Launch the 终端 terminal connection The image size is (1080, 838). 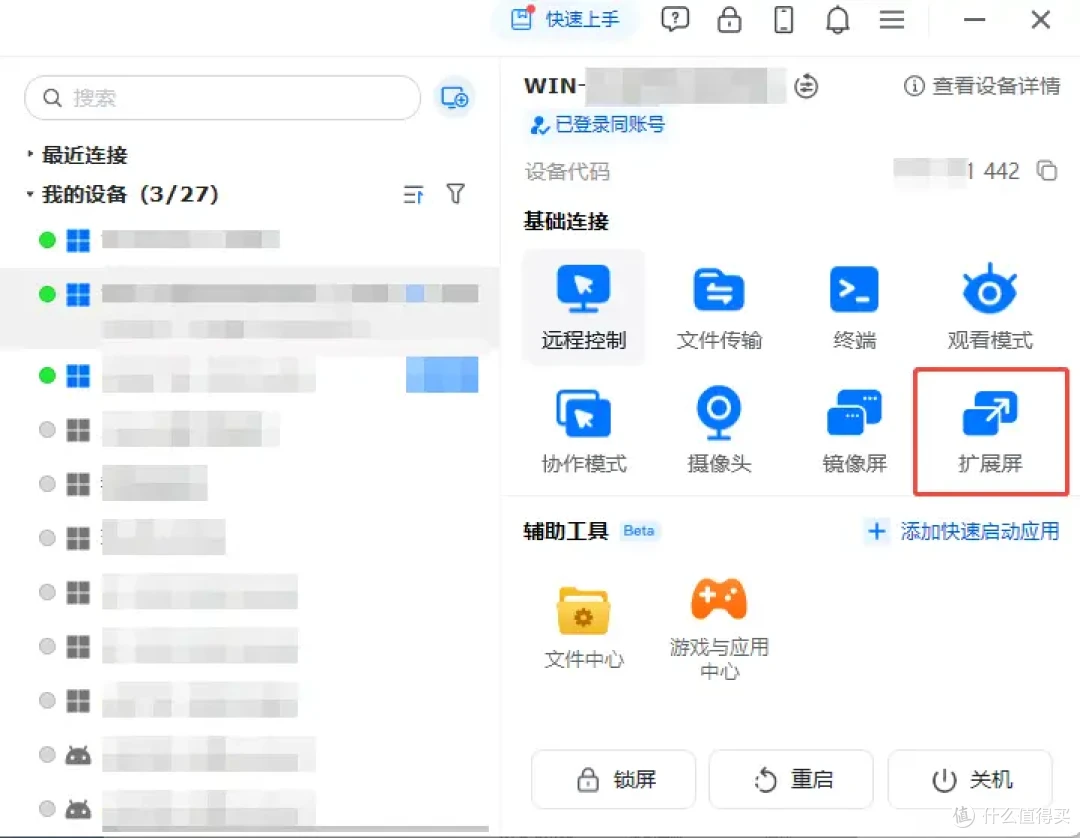click(x=854, y=307)
